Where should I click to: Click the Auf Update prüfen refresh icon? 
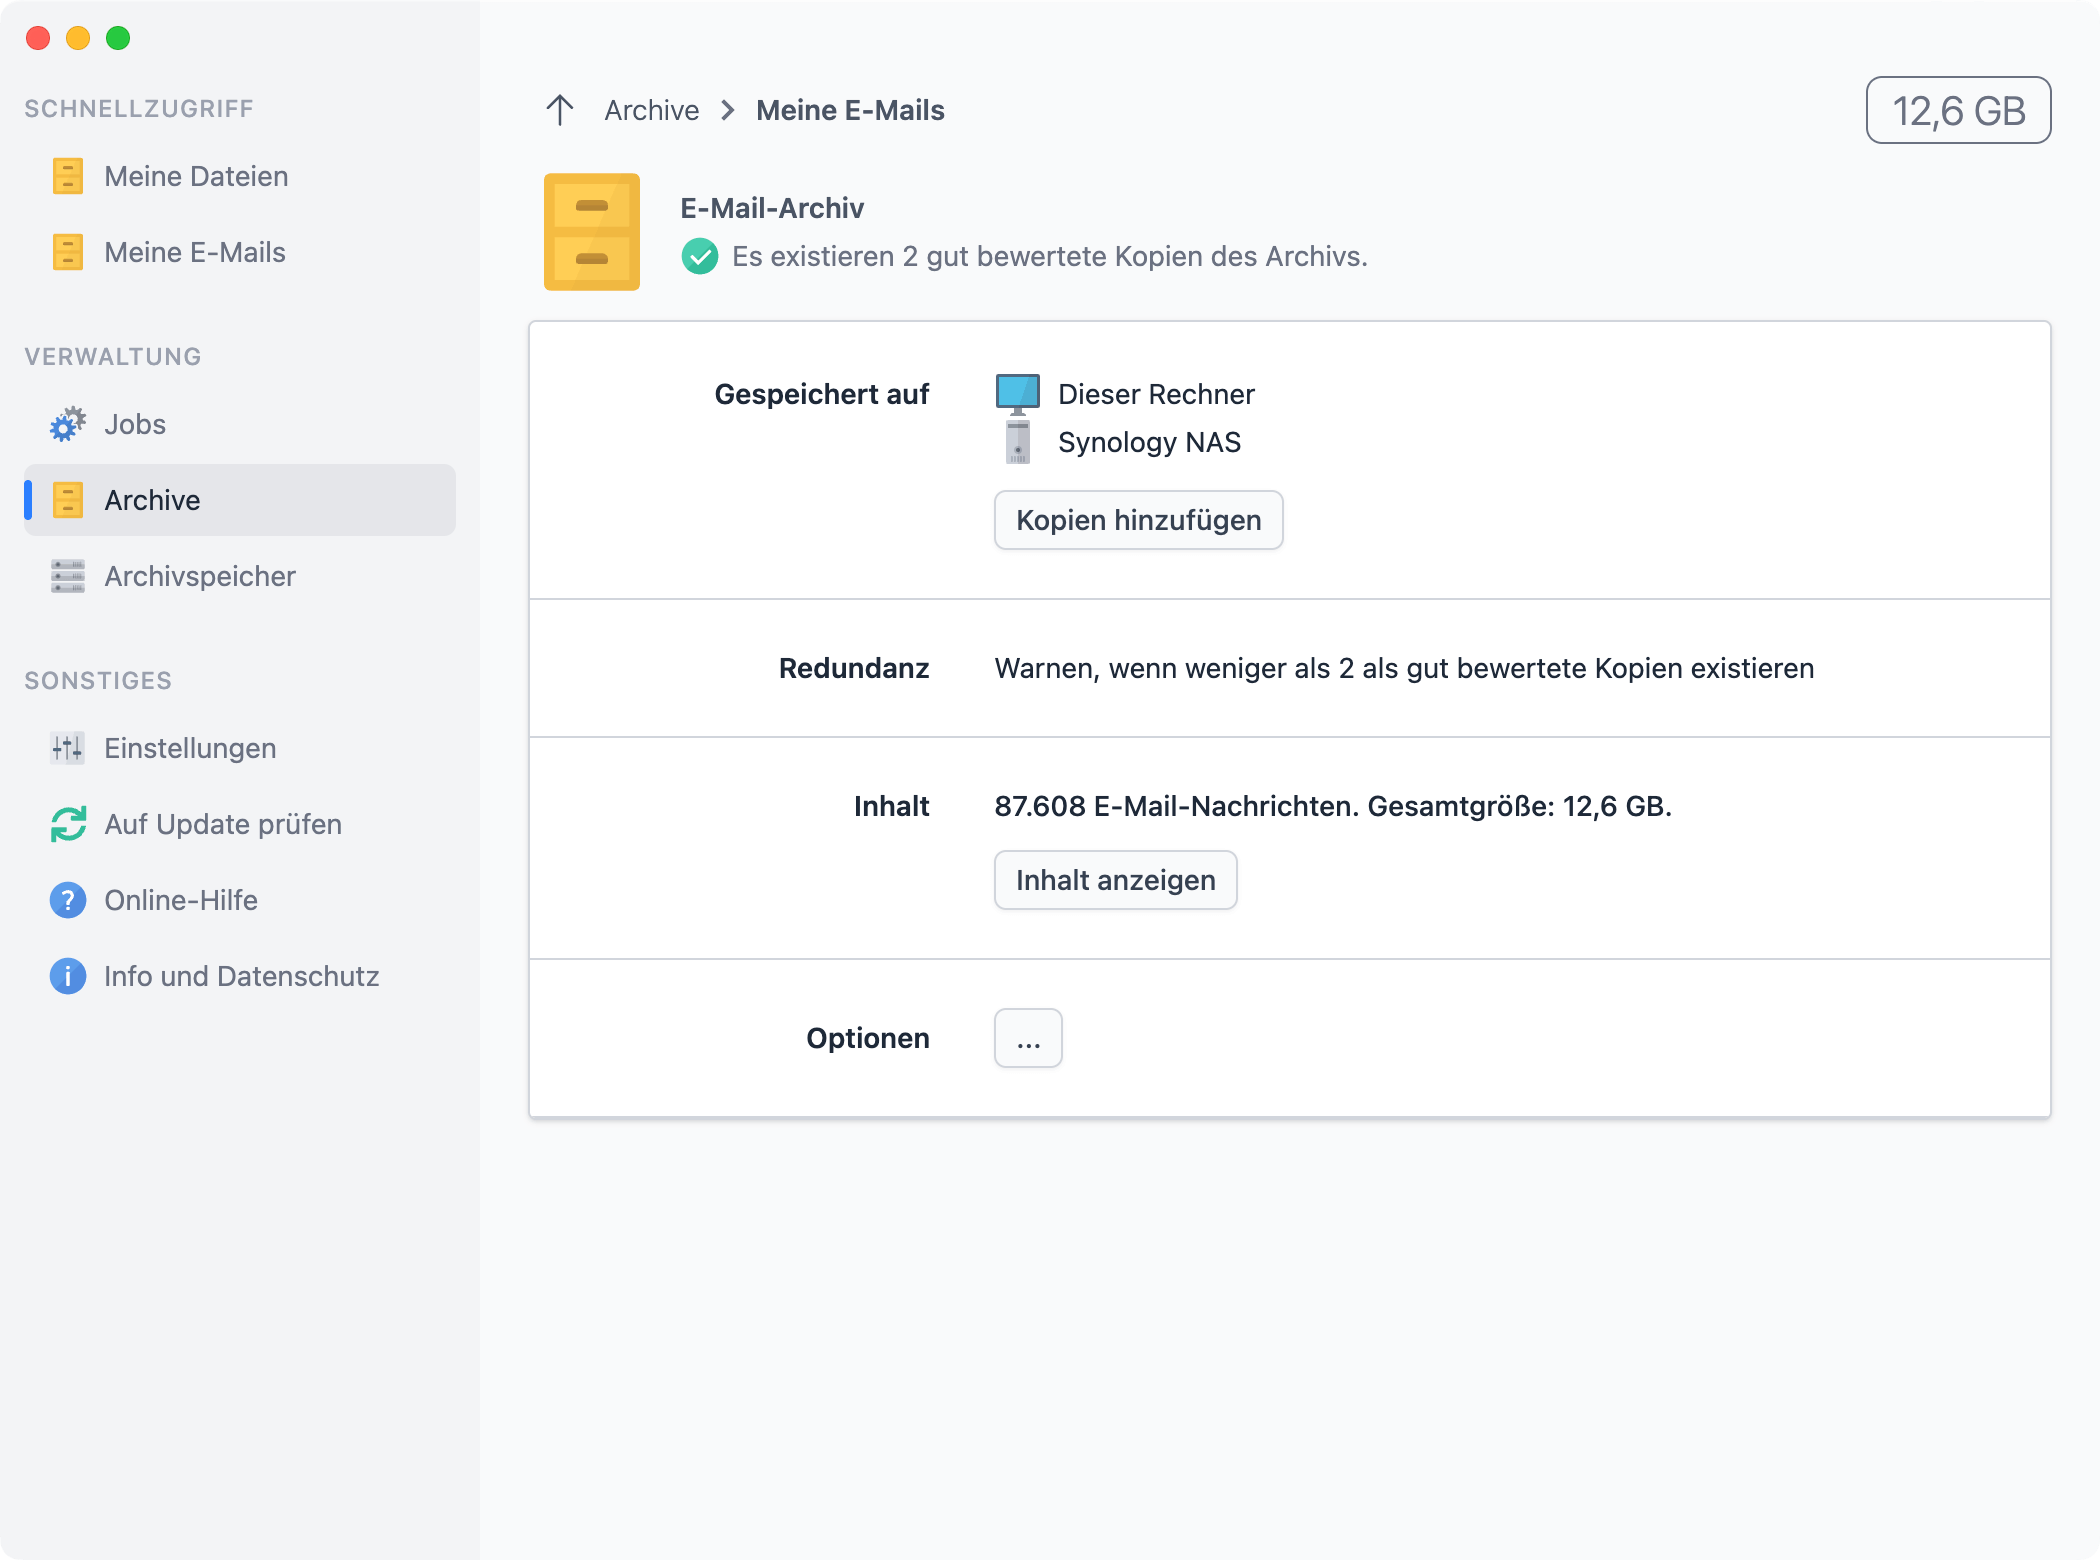67,824
